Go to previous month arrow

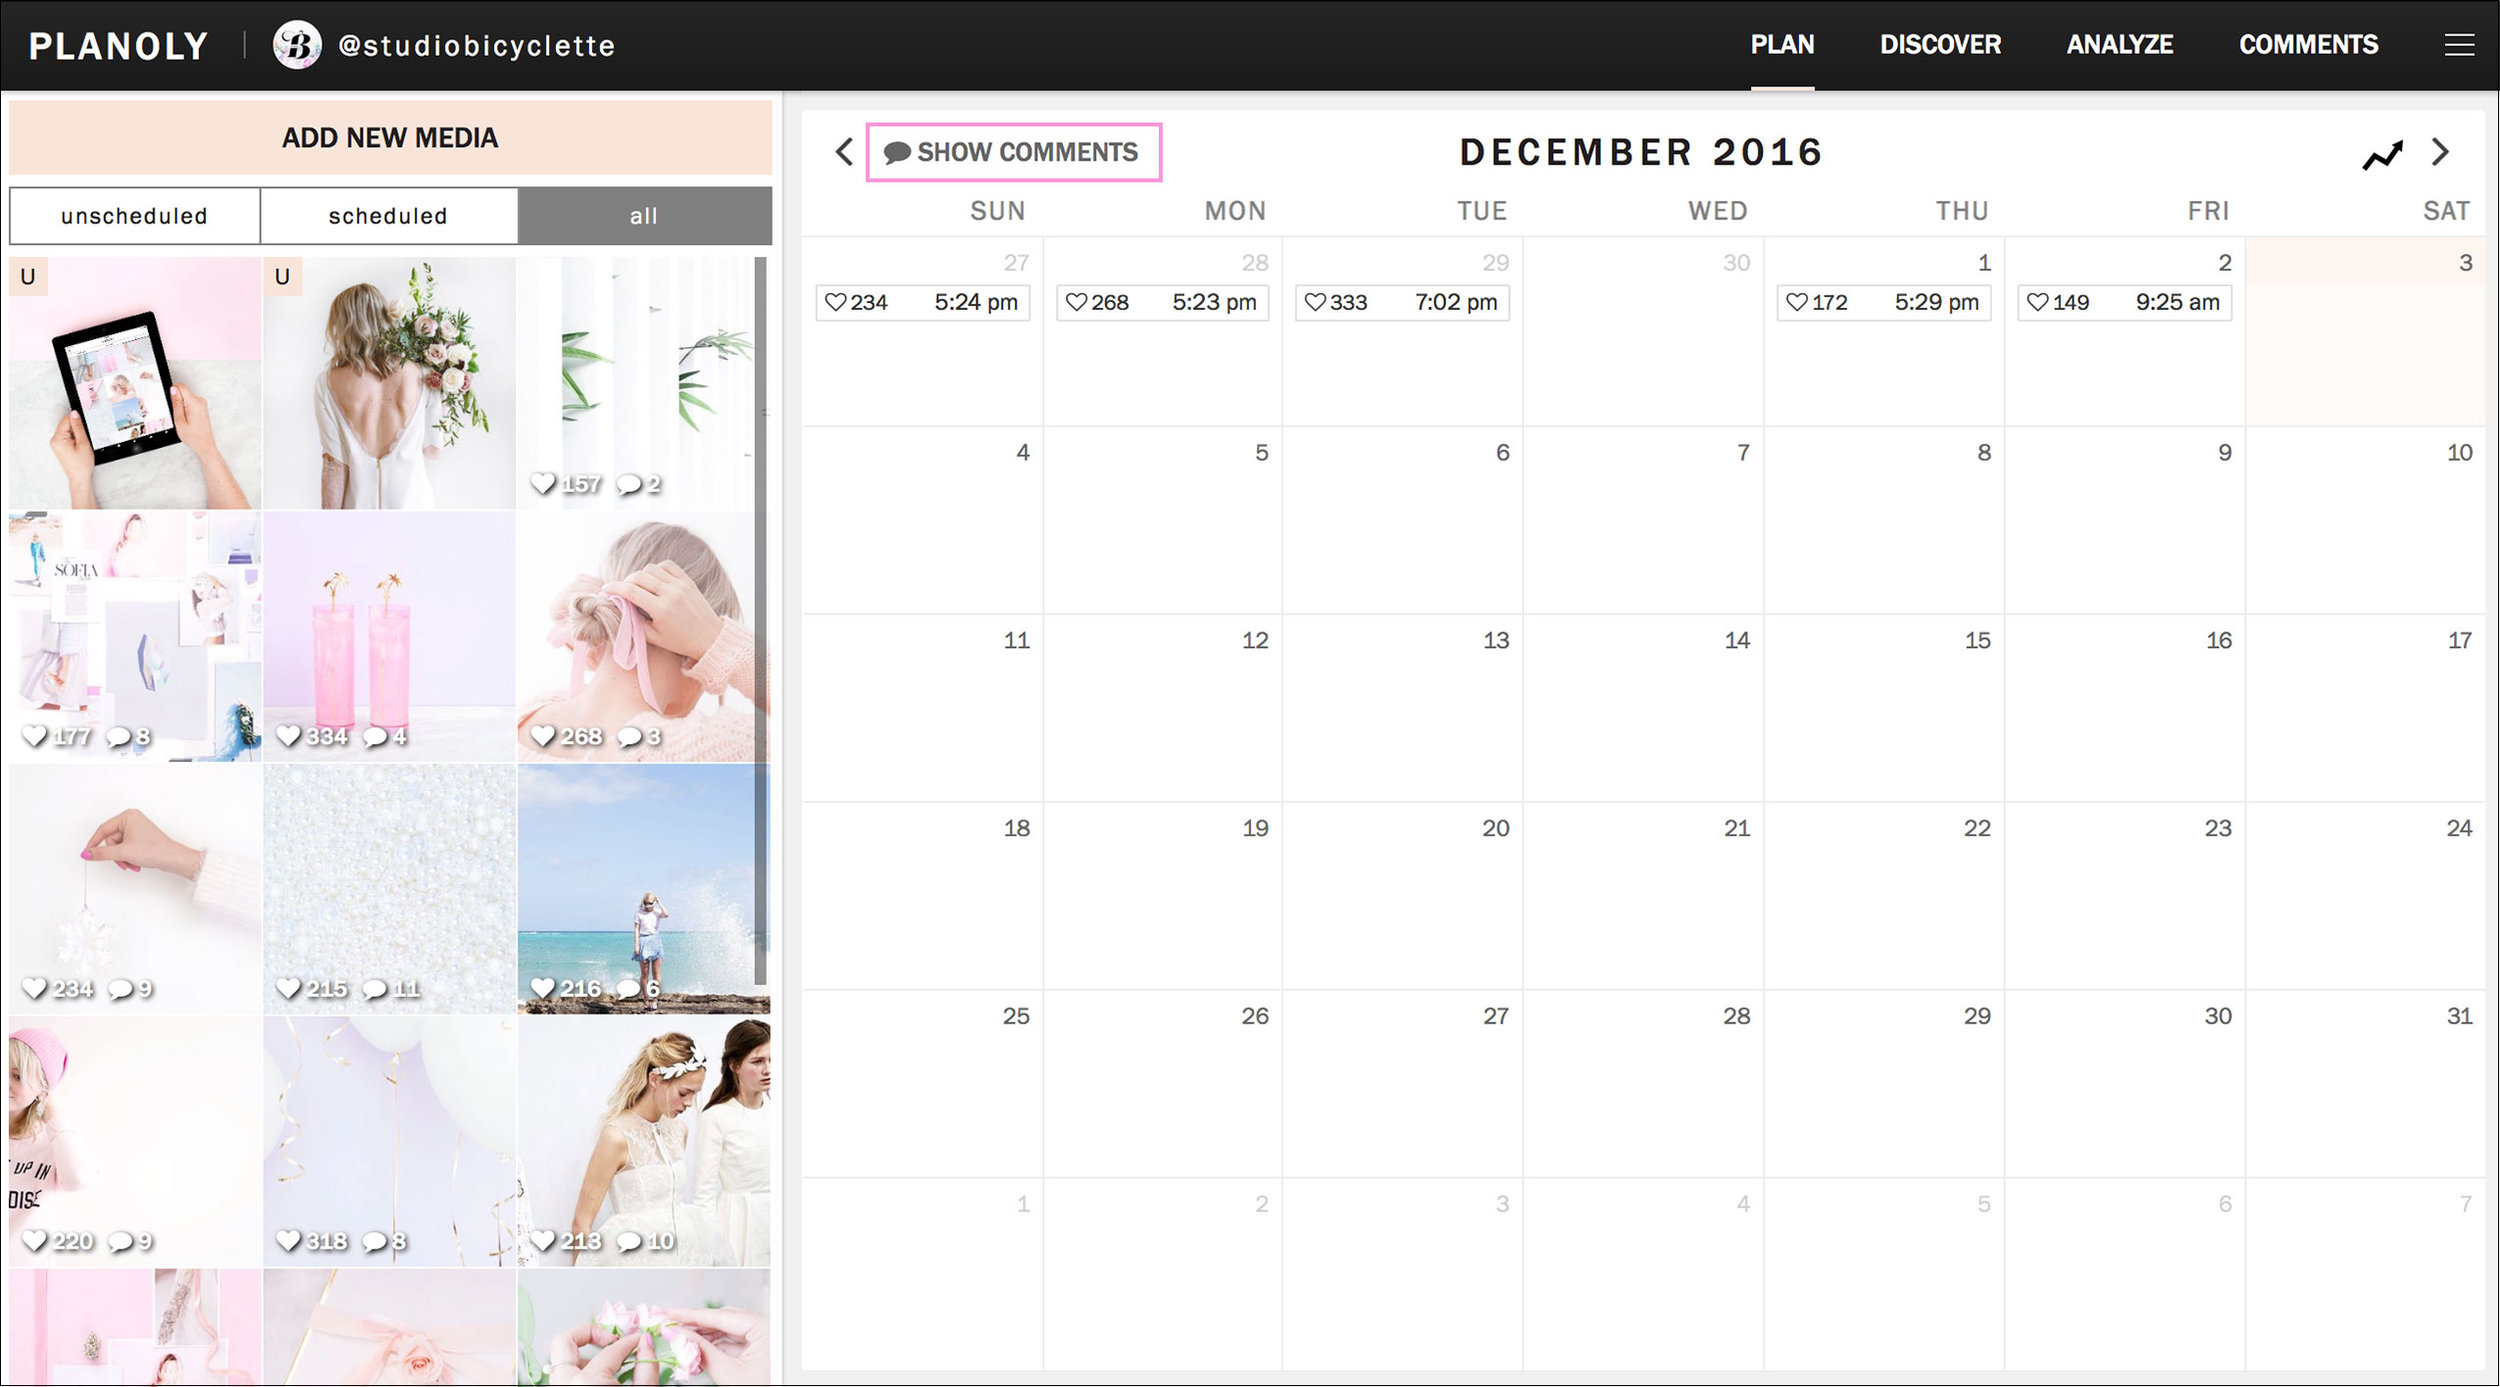tap(844, 152)
